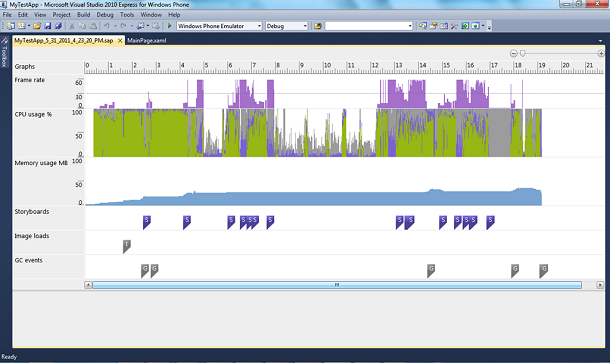Open Solution Explorer from the toolbar icon
The image size is (610, 363).
pyautogui.click(x=423, y=26)
